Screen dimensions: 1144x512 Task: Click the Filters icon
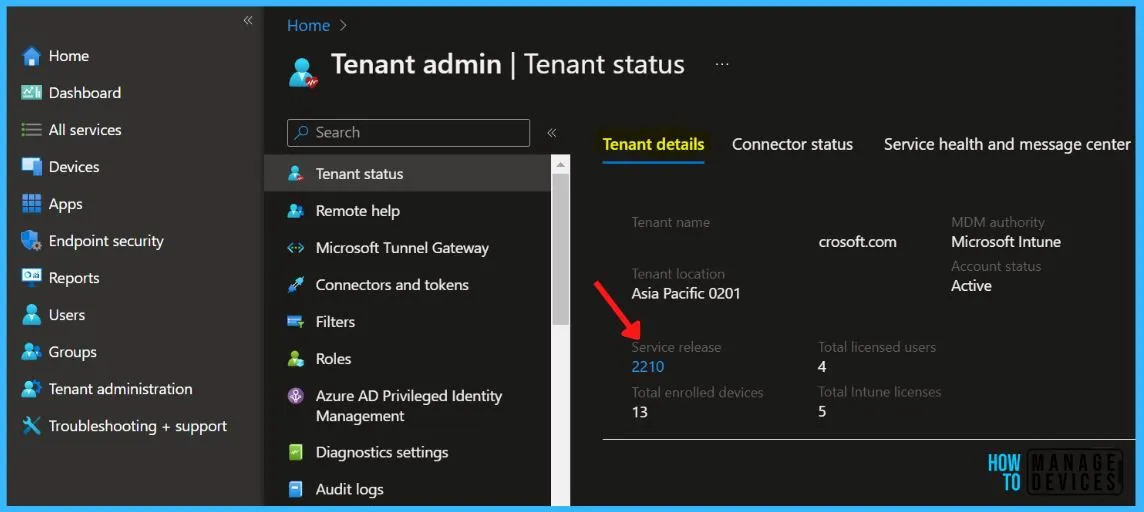tap(295, 322)
